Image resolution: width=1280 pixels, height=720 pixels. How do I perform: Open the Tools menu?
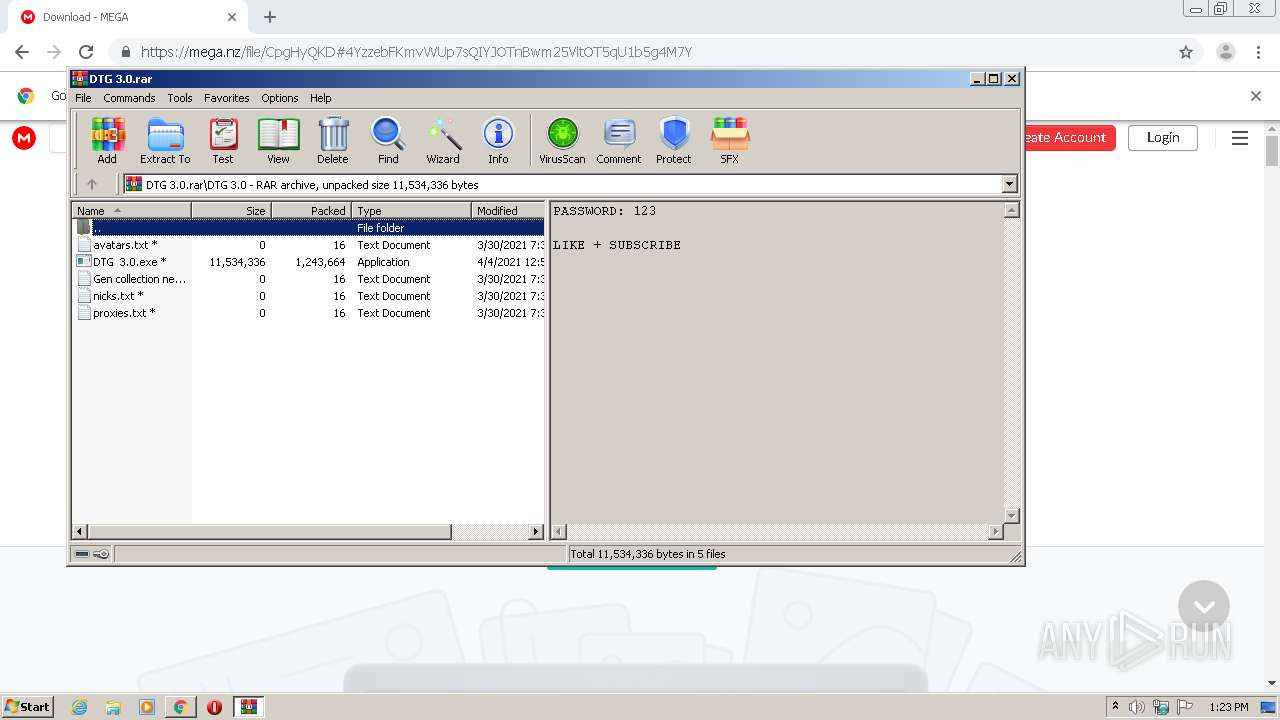click(180, 98)
